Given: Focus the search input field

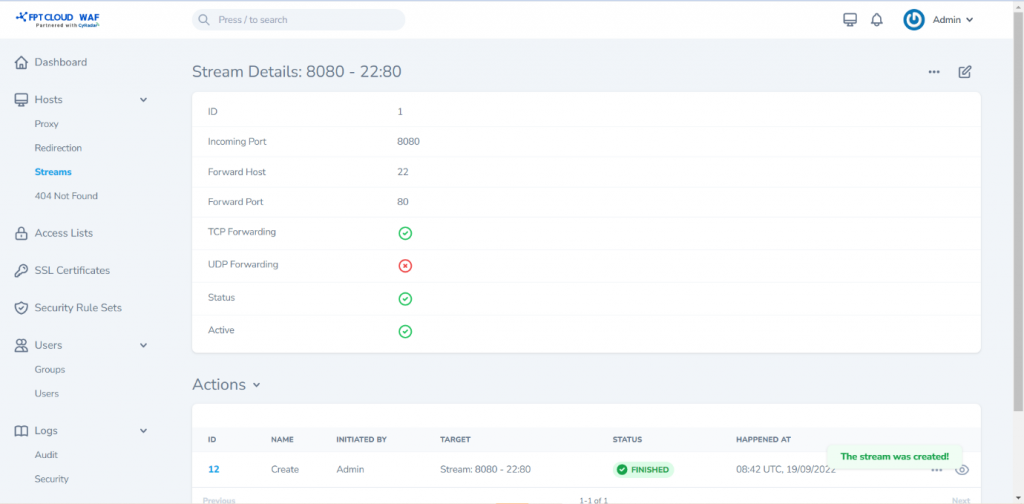Looking at the screenshot, I should pyautogui.click(x=298, y=20).
